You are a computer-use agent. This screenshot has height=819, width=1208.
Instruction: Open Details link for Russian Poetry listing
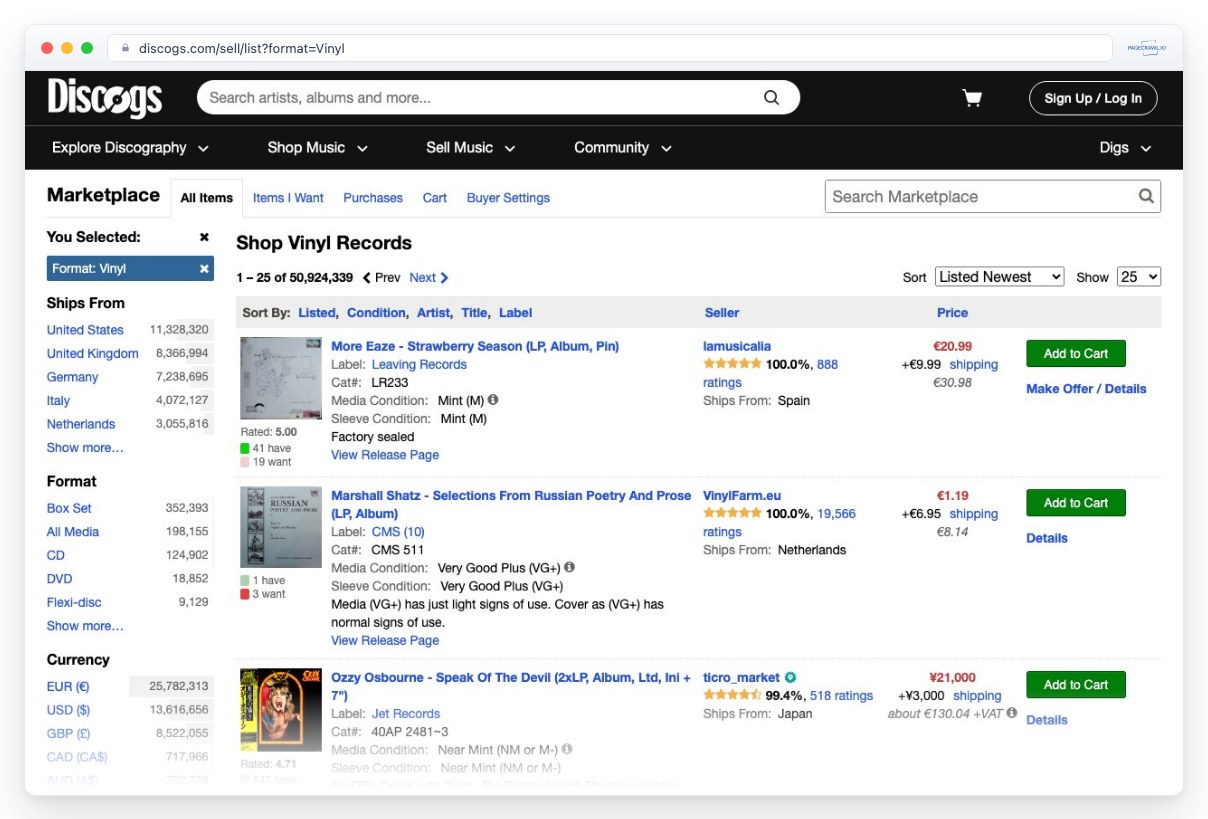pos(1047,538)
